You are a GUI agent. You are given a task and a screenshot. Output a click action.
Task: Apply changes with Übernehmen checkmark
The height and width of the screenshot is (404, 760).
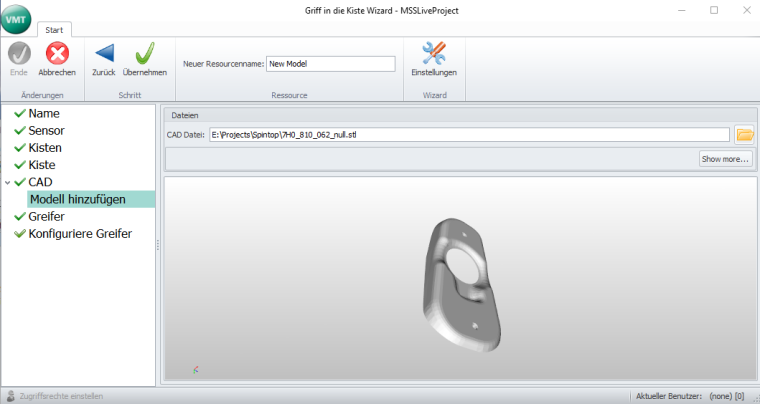(x=144, y=54)
